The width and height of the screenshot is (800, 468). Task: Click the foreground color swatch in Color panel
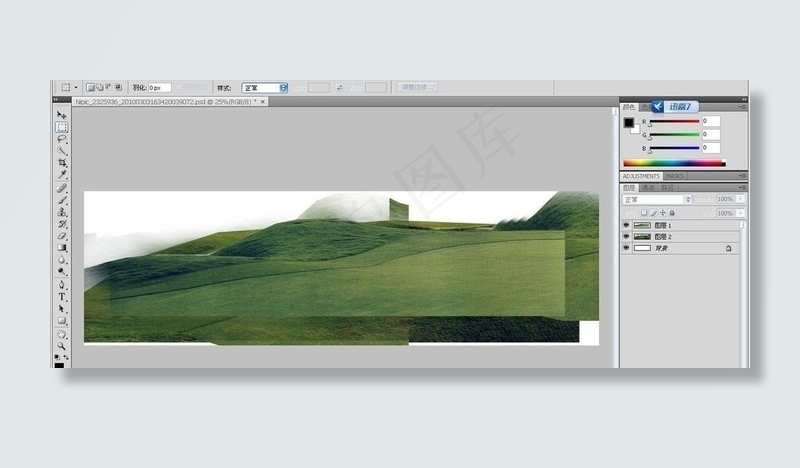[x=629, y=122]
